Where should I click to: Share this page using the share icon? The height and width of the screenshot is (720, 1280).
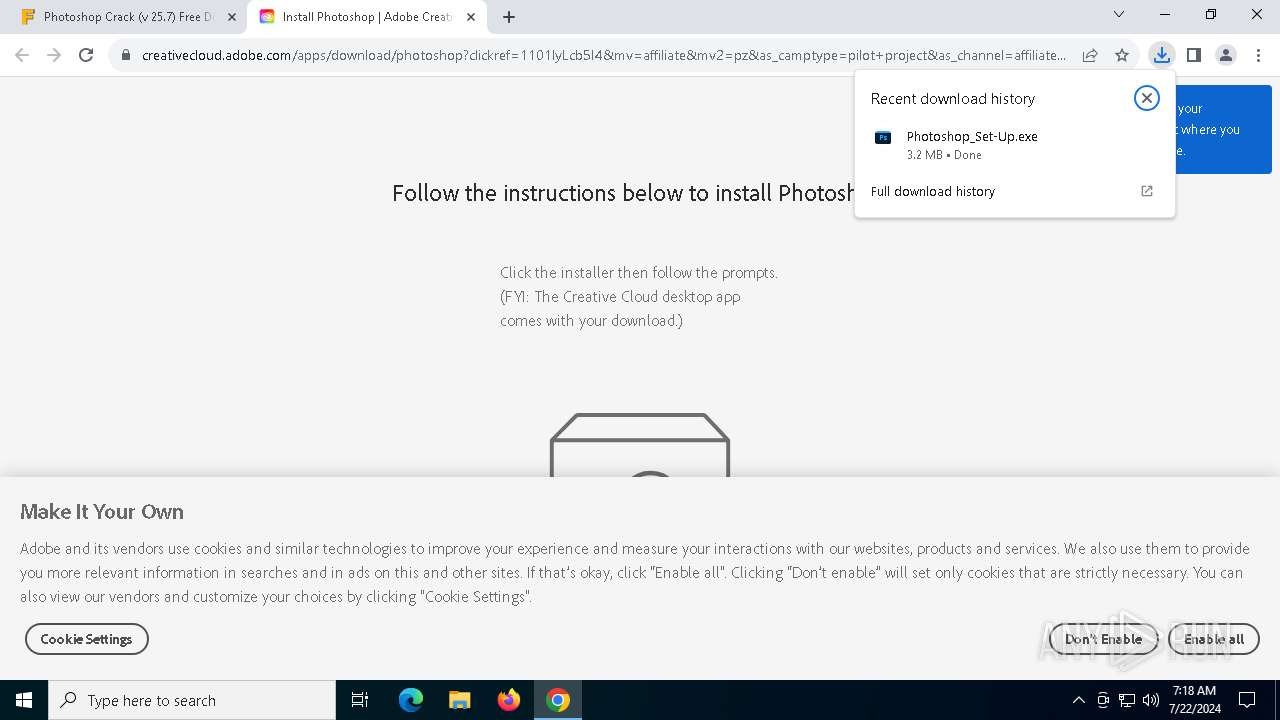point(1090,55)
